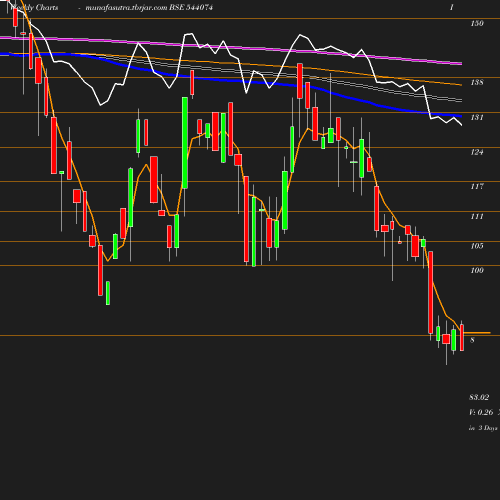Viewport: 500px width, 500px height.
Task: Click the "Weekly Charts" title text
Action: click(34, 8)
